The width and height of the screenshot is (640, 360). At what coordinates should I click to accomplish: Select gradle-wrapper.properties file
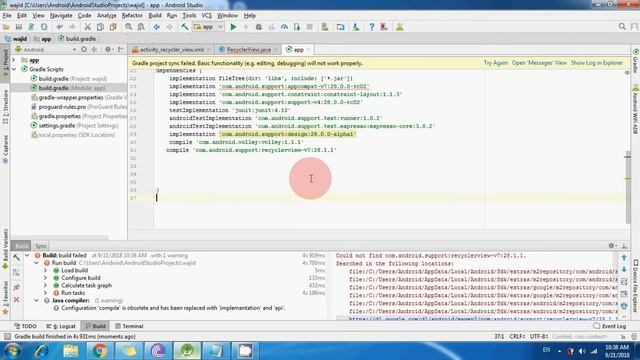(x=79, y=98)
